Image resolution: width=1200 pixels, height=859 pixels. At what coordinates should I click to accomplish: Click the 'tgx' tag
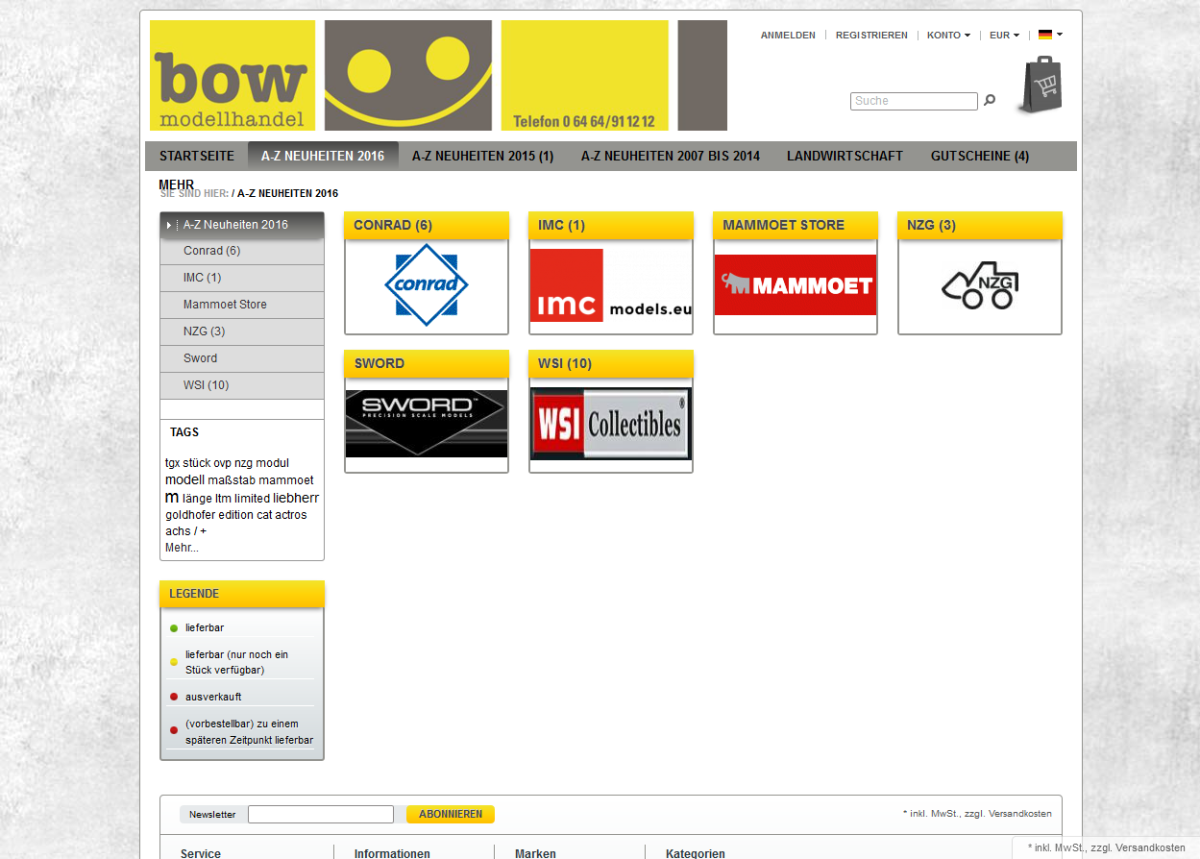[172, 463]
